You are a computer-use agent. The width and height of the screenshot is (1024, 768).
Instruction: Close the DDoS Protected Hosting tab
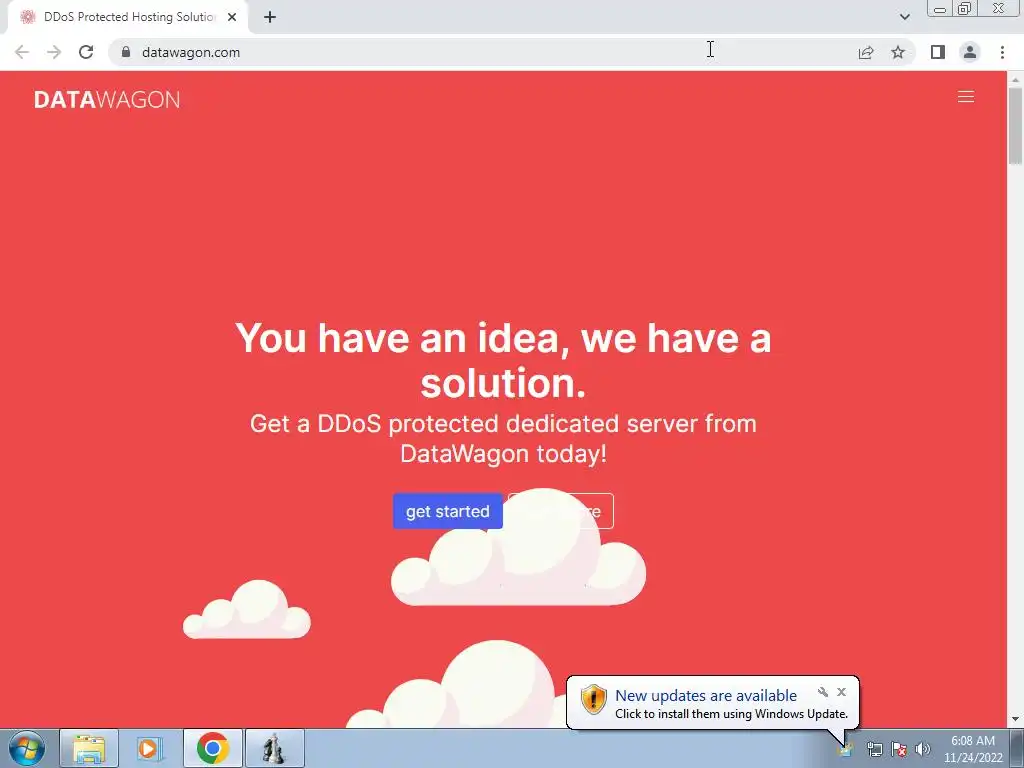(x=232, y=17)
